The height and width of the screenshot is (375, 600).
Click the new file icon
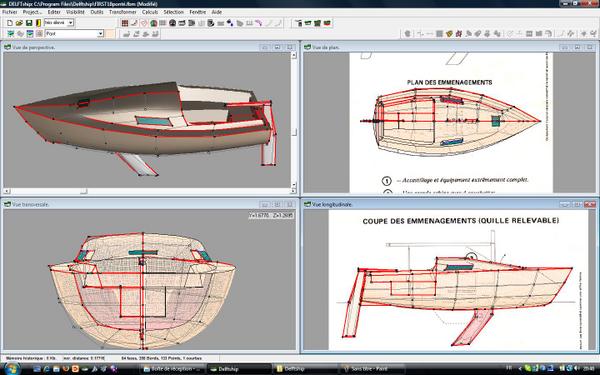pos(10,23)
